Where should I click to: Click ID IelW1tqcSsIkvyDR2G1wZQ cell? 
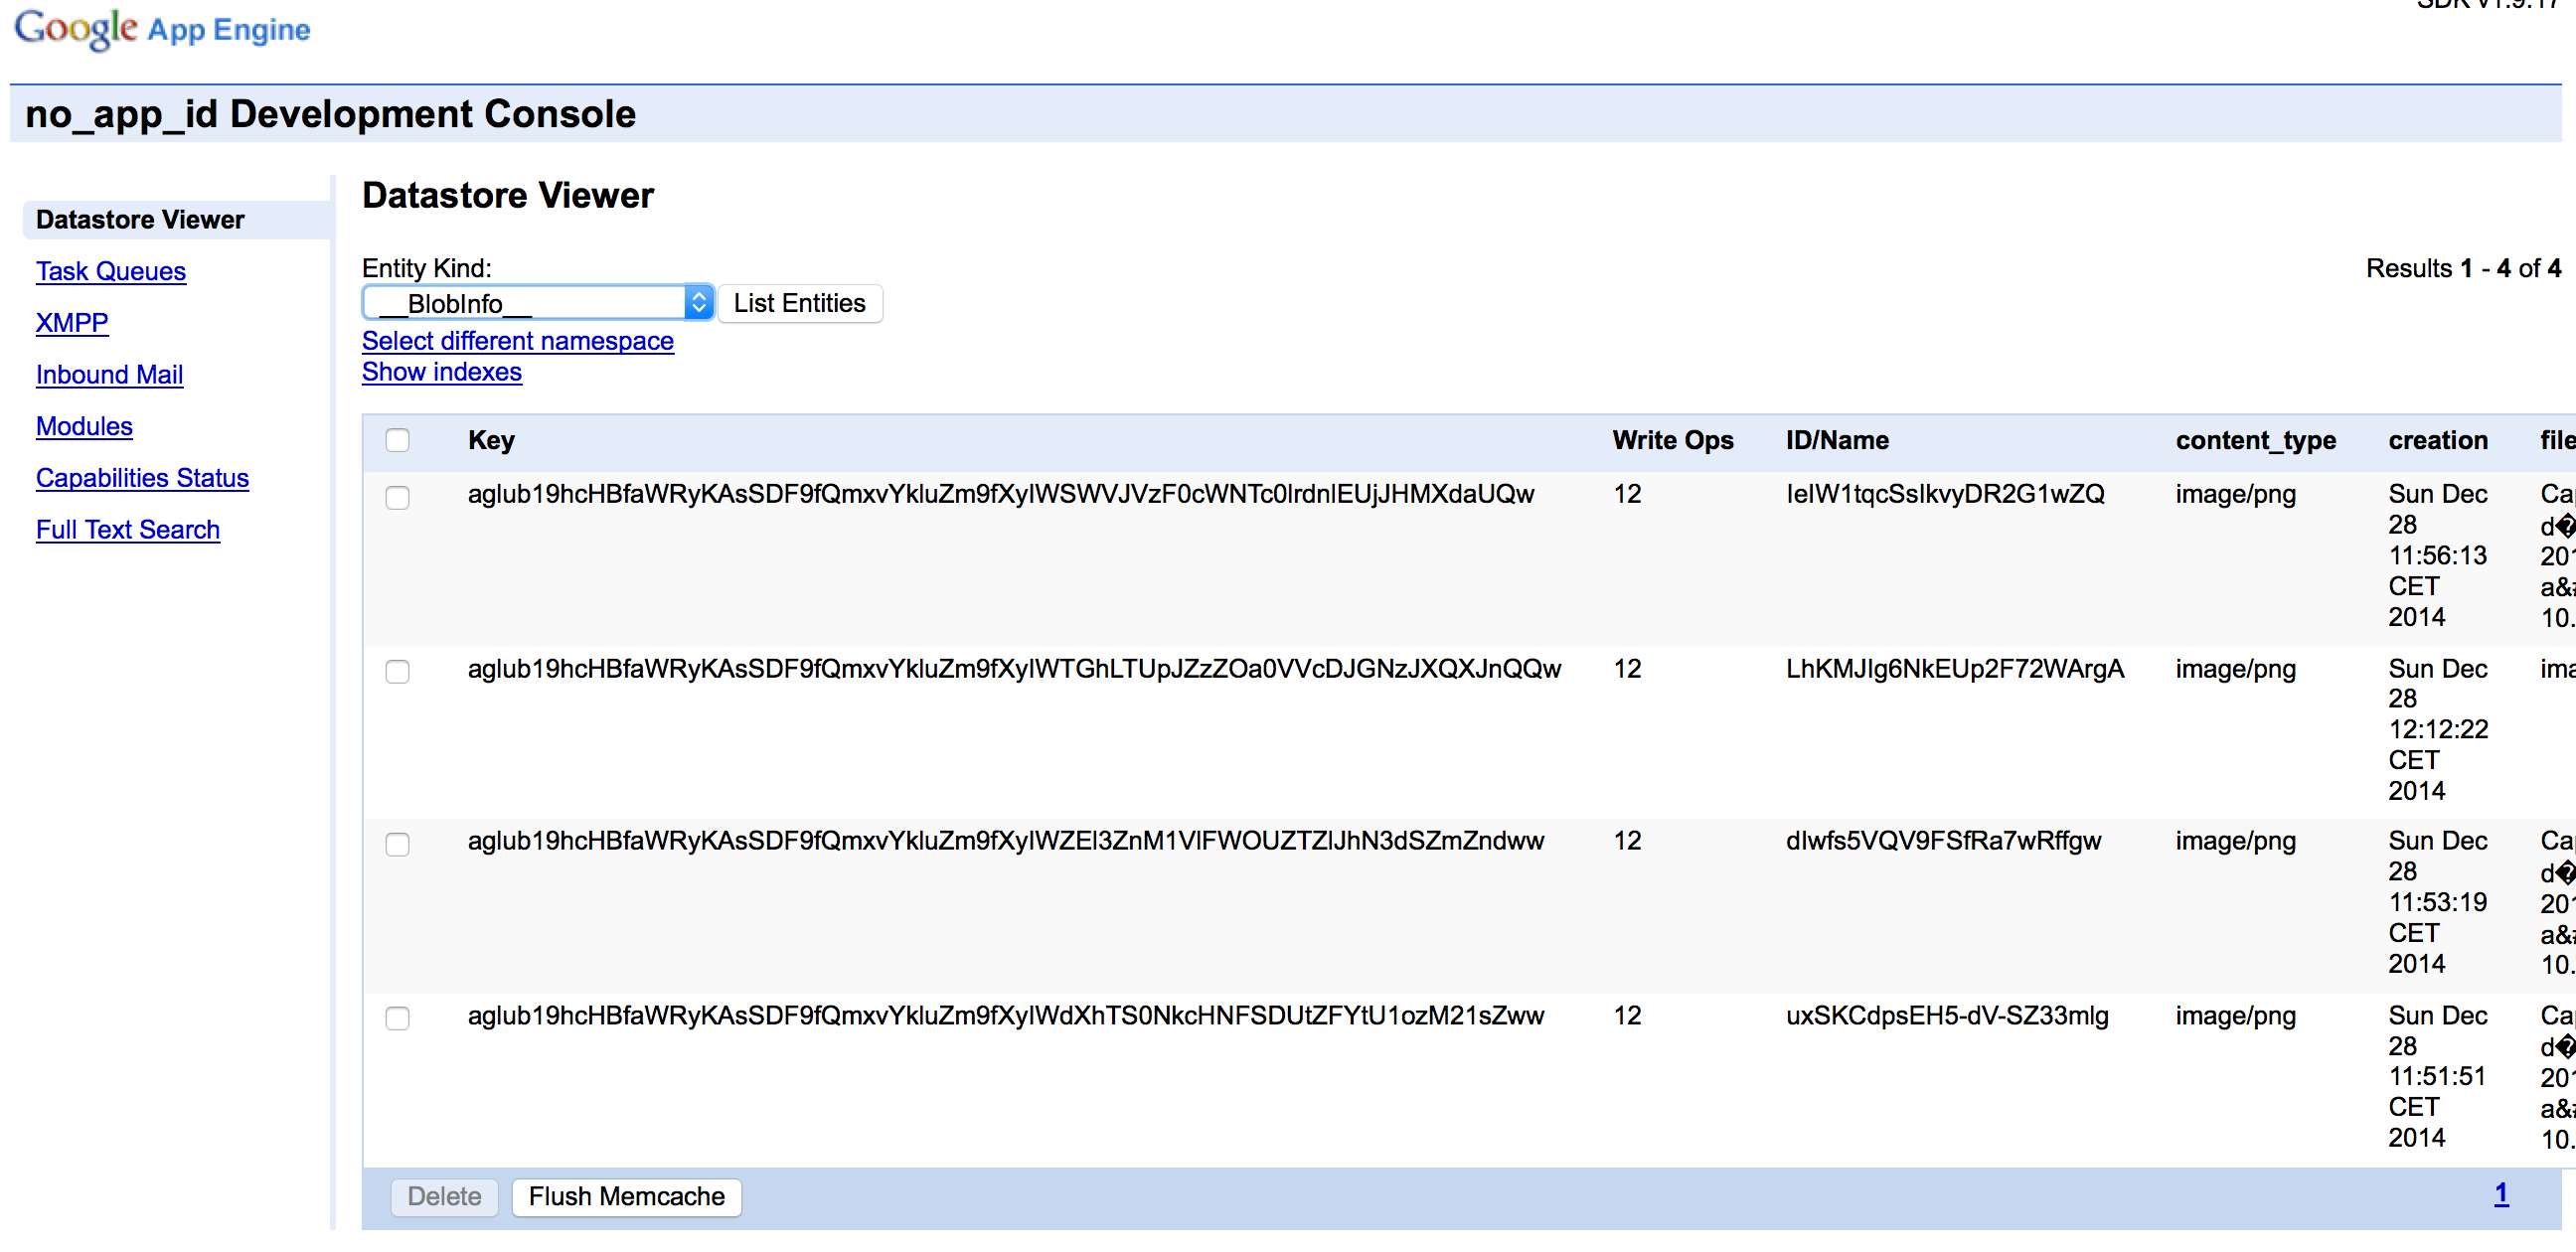tap(1946, 494)
